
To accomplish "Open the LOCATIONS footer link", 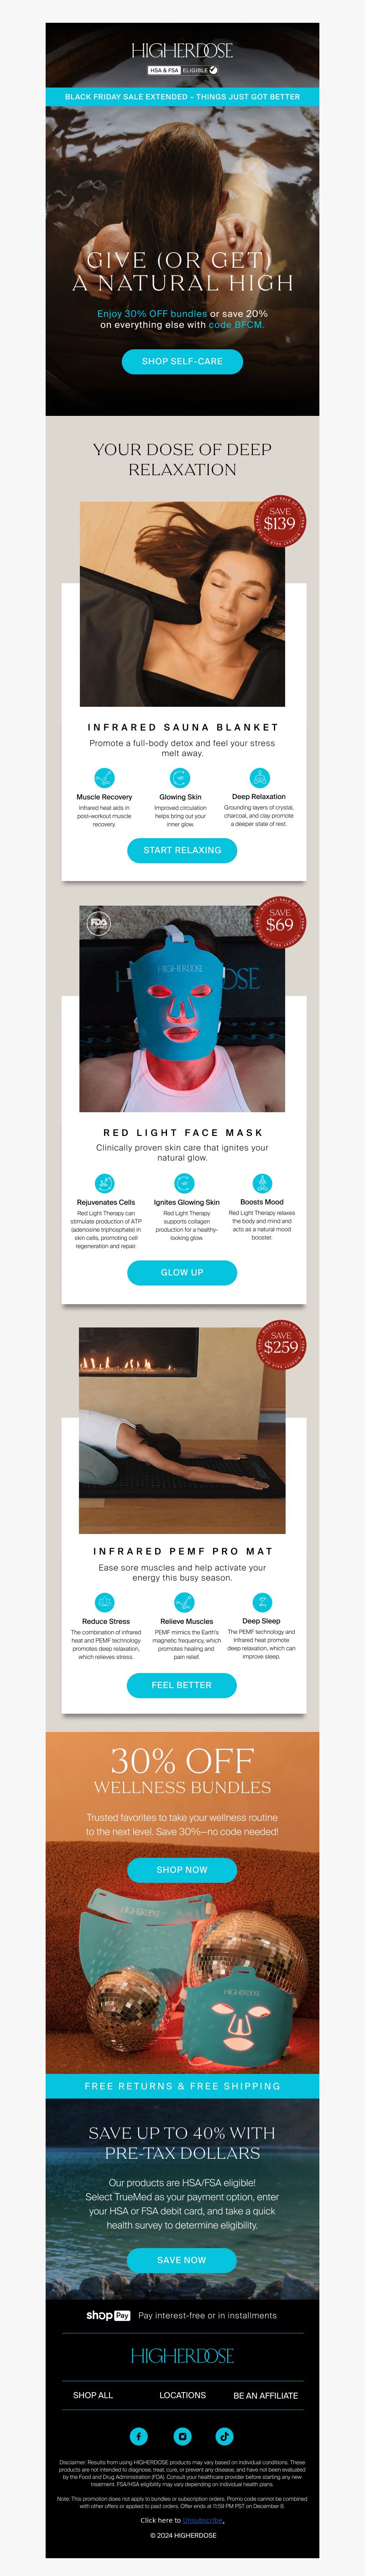I will coord(183,2395).
